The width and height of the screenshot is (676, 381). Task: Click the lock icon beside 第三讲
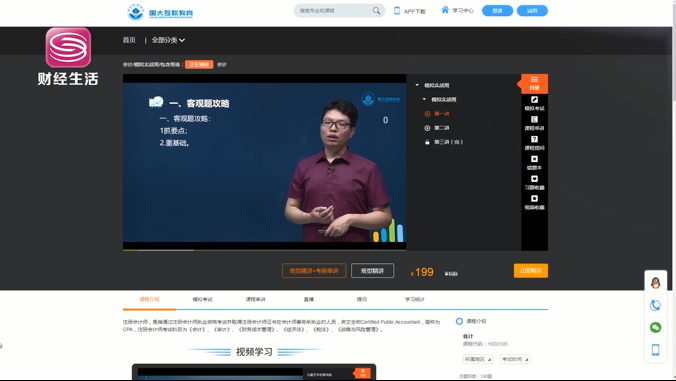(427, 142)
